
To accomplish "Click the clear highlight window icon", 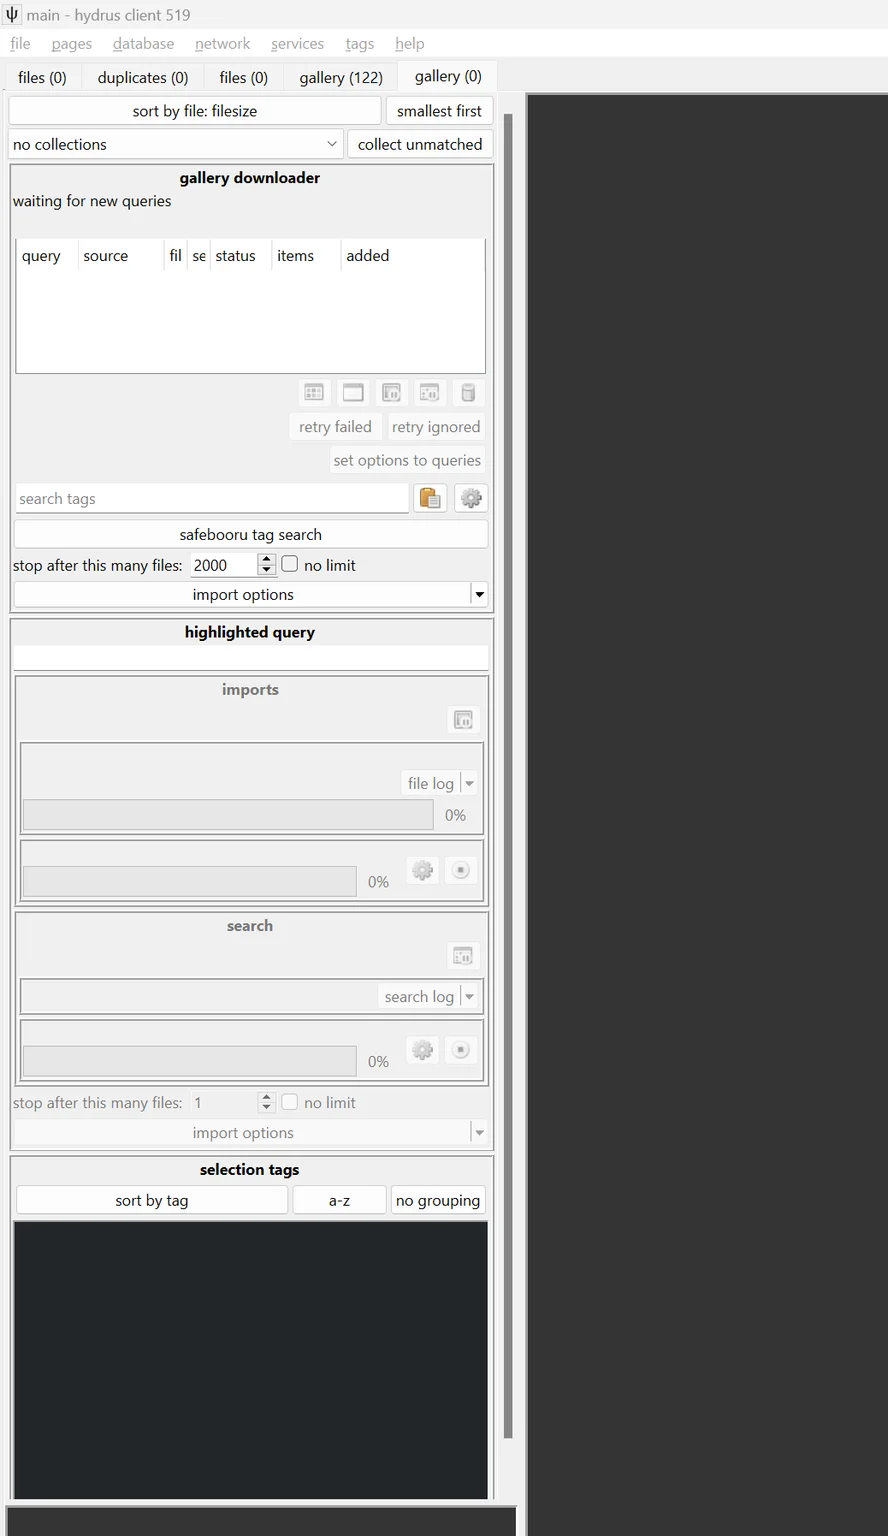I will [353, 392].
